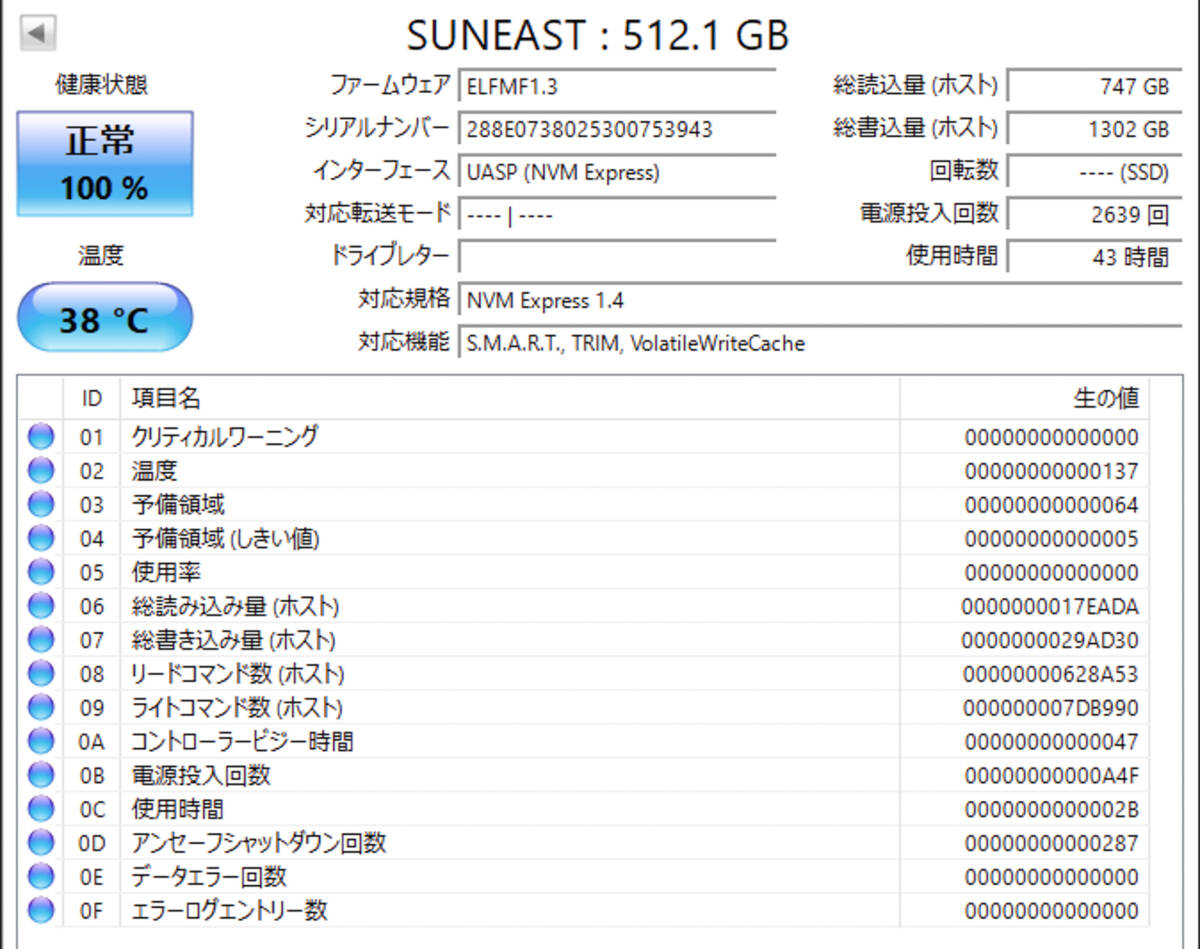This screenshot has width=1200, height=949.
Task: Click status orb for アンセーフシャットダウン回数 row
Action: (x=41, y=843)
